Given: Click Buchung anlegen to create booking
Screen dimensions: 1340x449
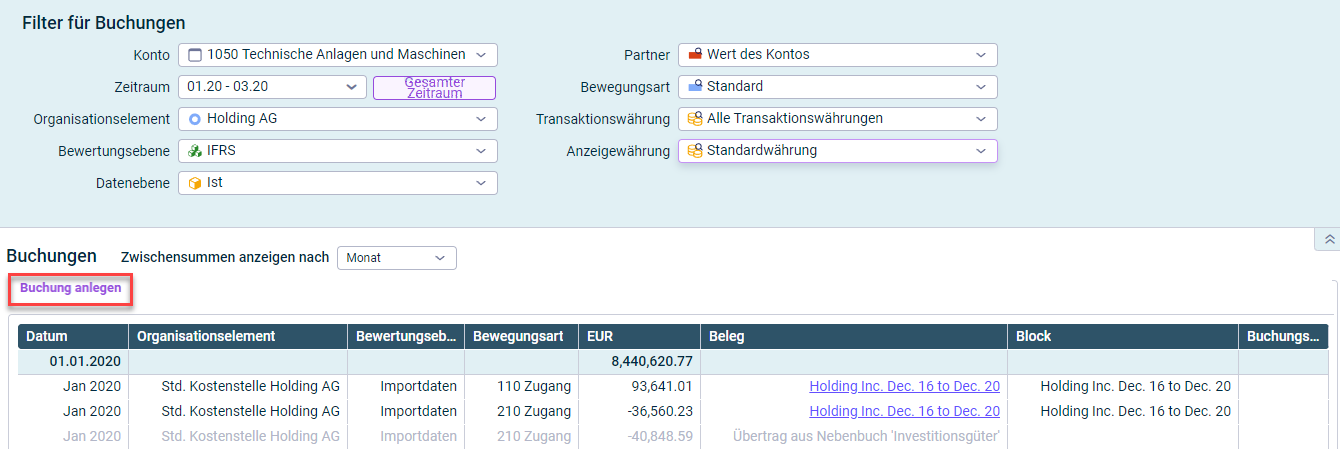Looking at the screenshot, I should click(71, 288).
